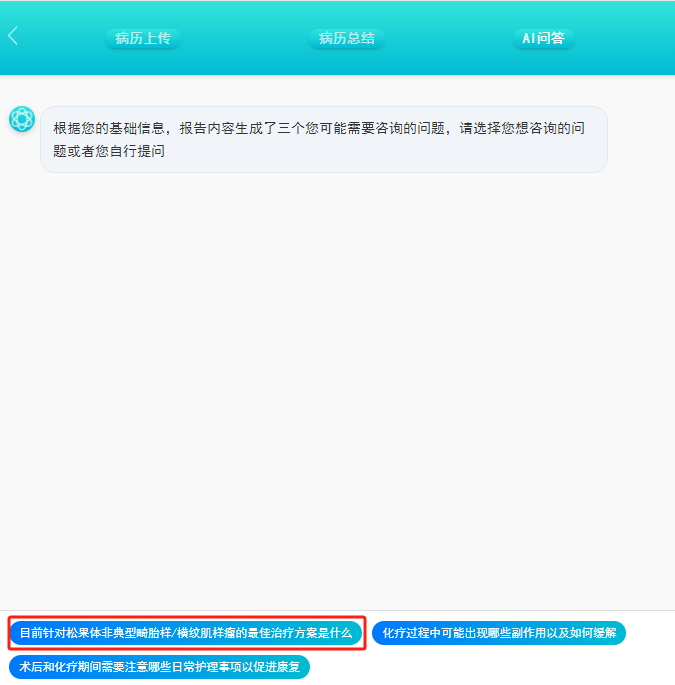
Task: Tap the post-surgery daily care suggestion chip
Action: (x=160, y=666)
